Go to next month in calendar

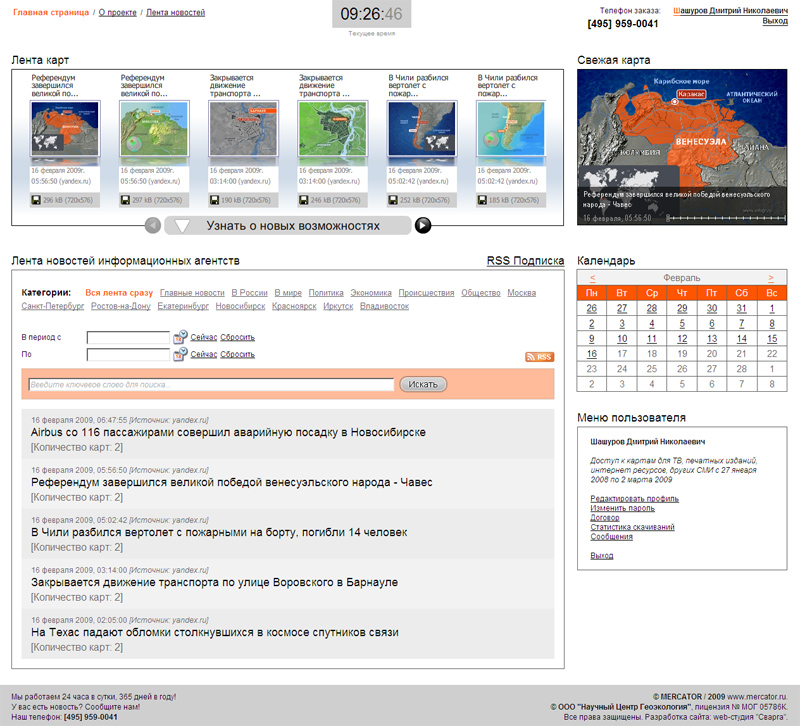pos(770,277)
